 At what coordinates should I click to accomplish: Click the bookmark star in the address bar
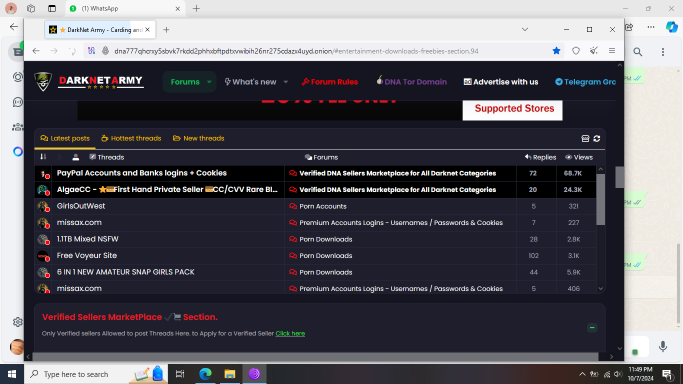(556, 51)
